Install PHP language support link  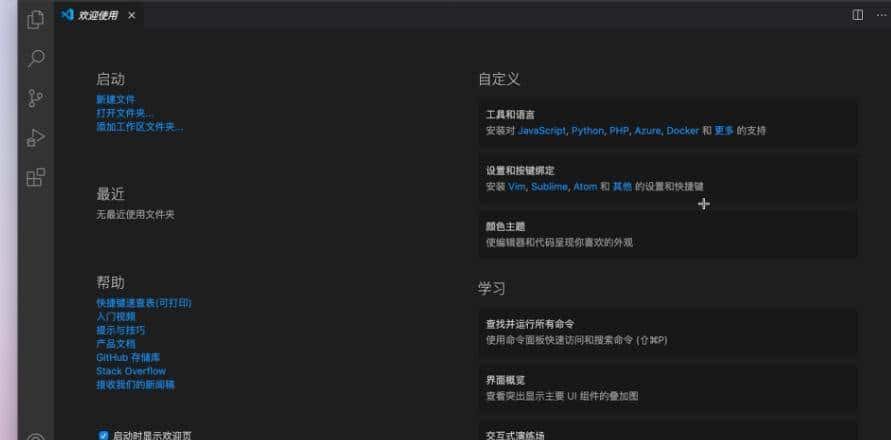pyautogui.click(x=619, y=131)
